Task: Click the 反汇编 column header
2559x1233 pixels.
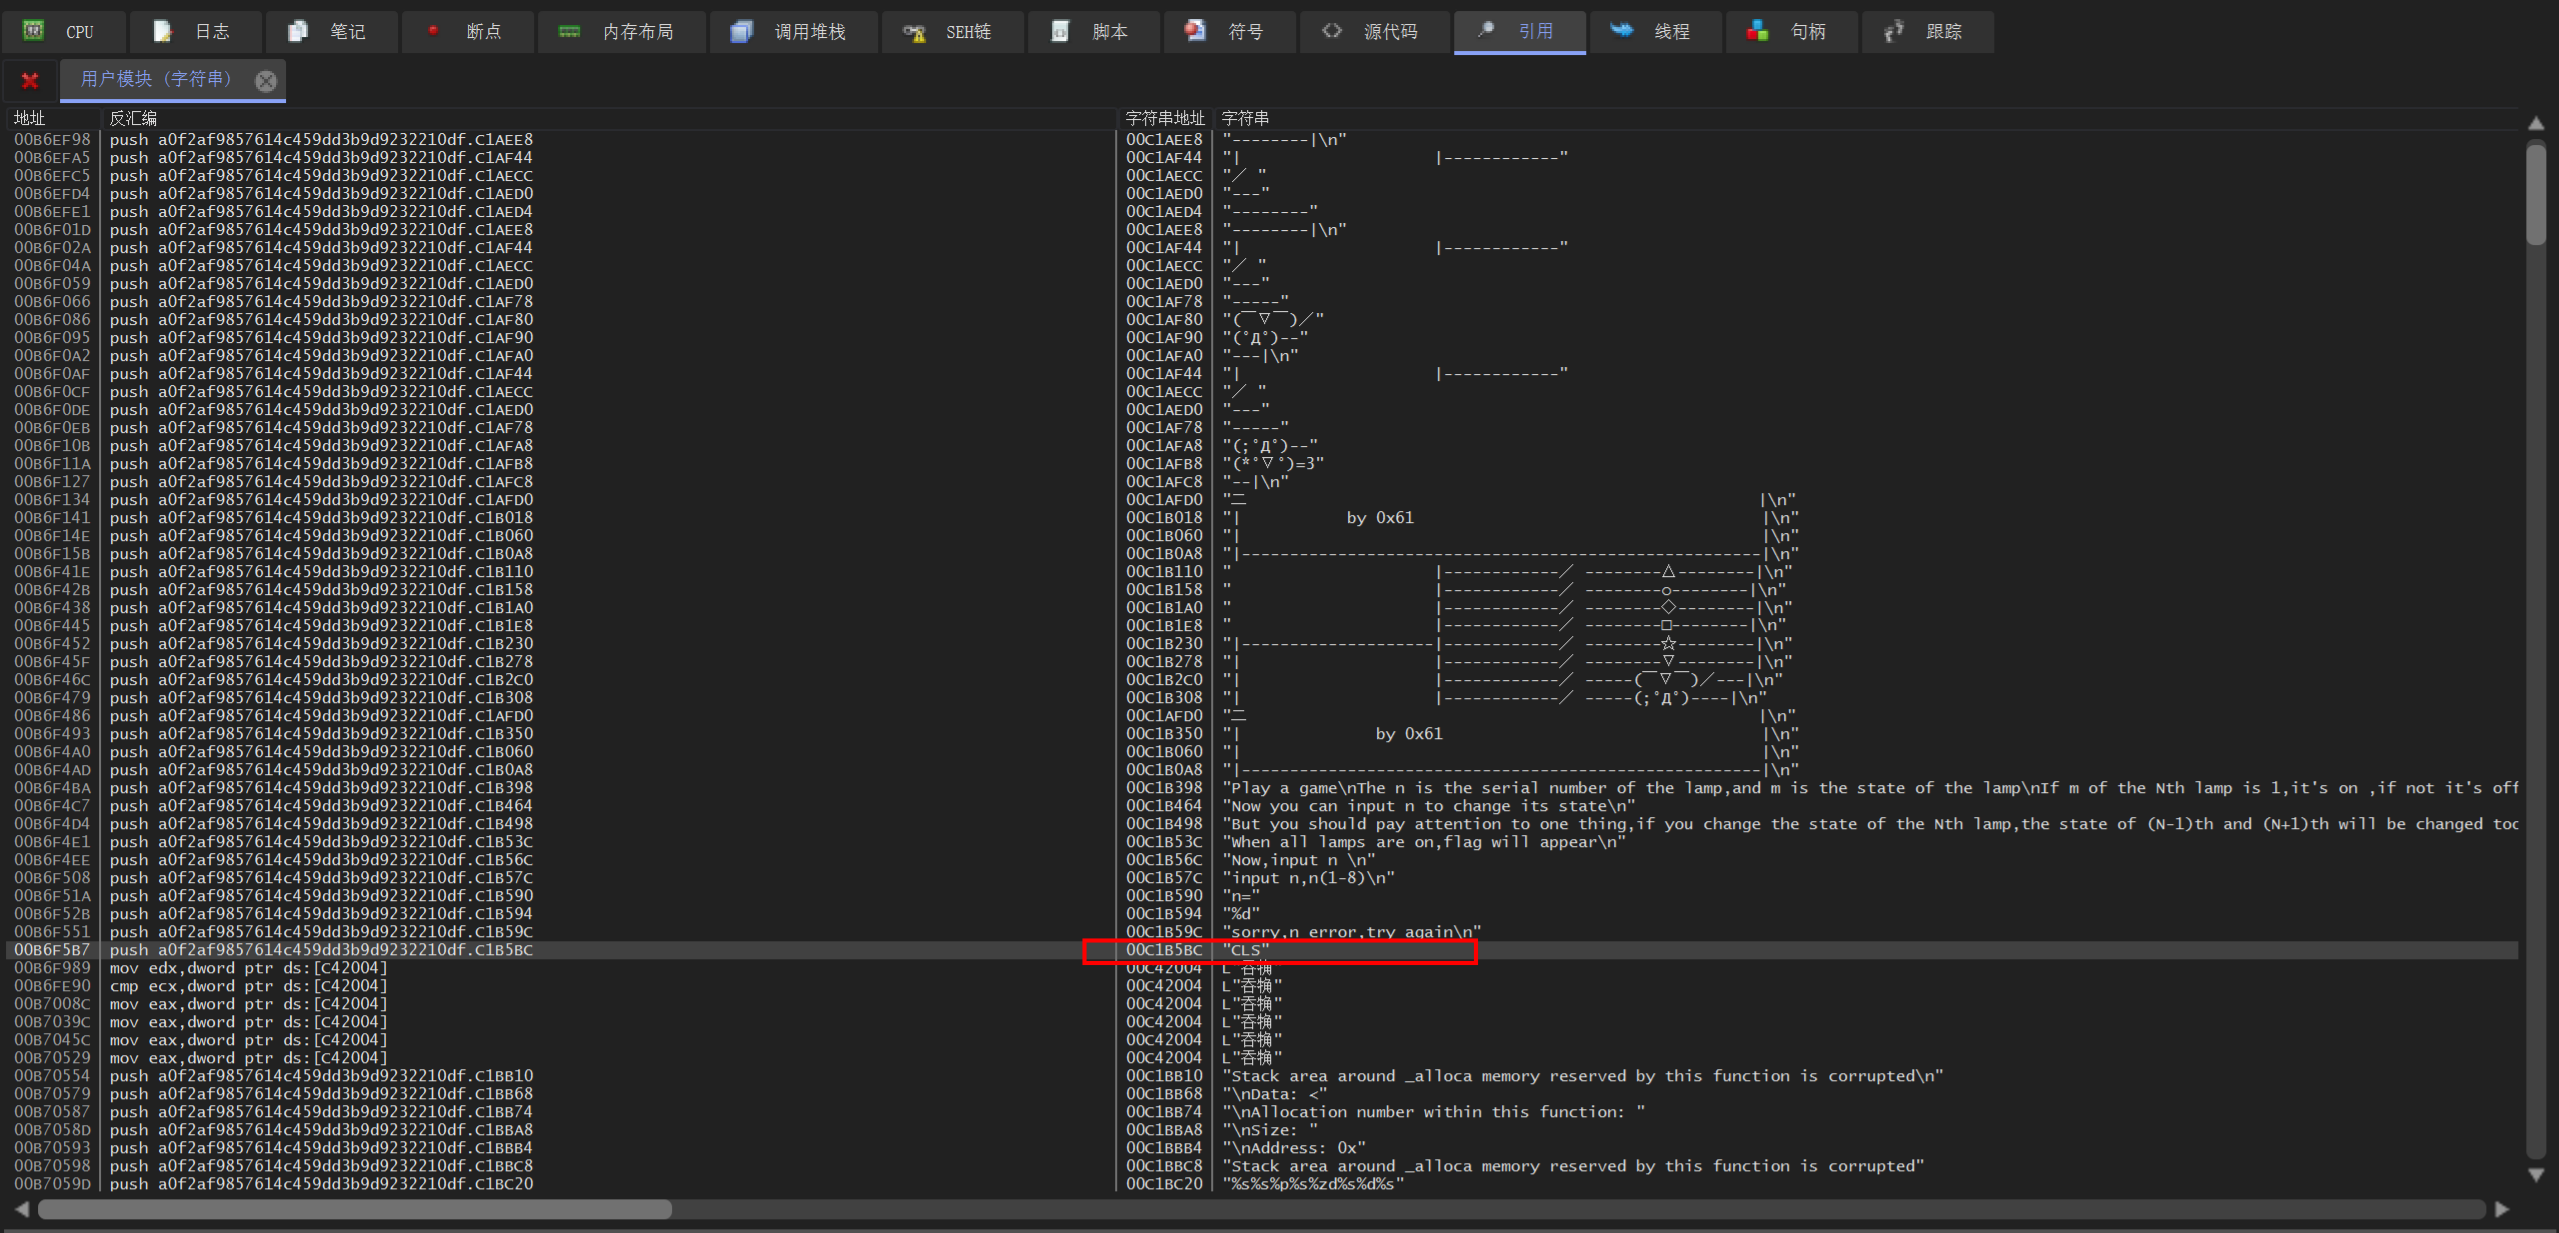Action: coord(133,118)
